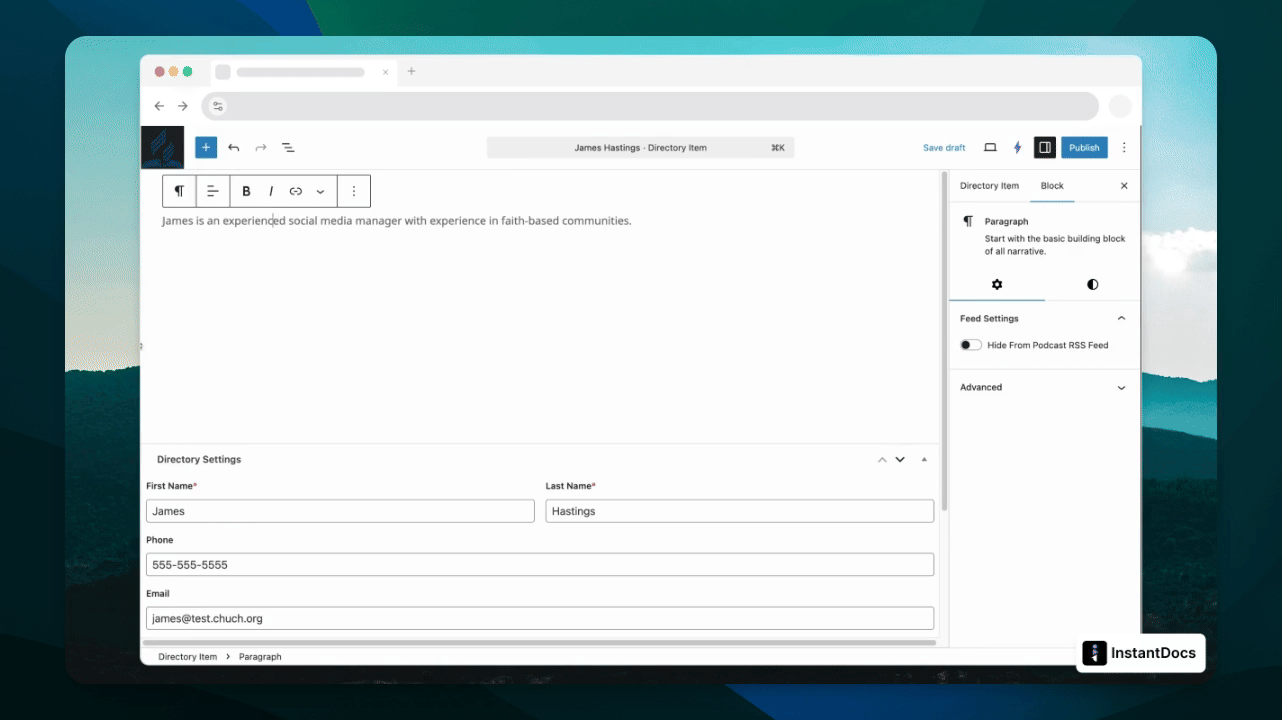Go back in the browser
The height and width of the screenshot is (720, 1282).
(x=159, y=106)
